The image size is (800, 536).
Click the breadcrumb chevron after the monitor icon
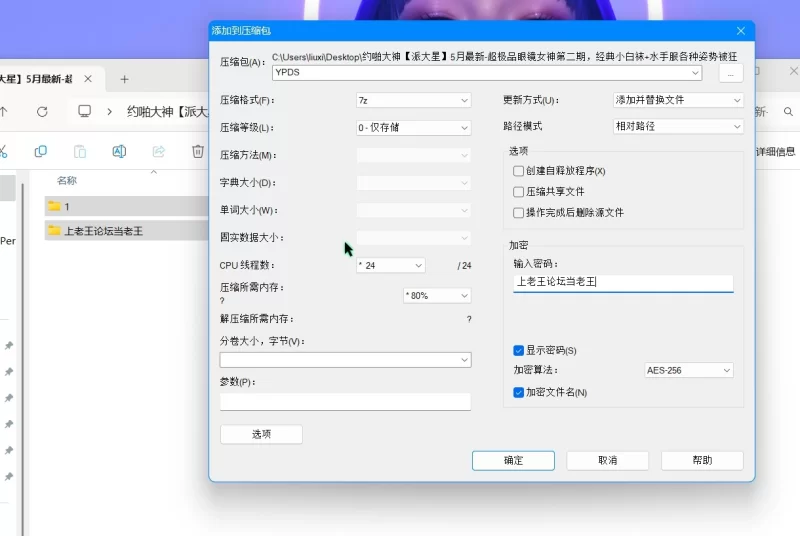coord(109,111)
